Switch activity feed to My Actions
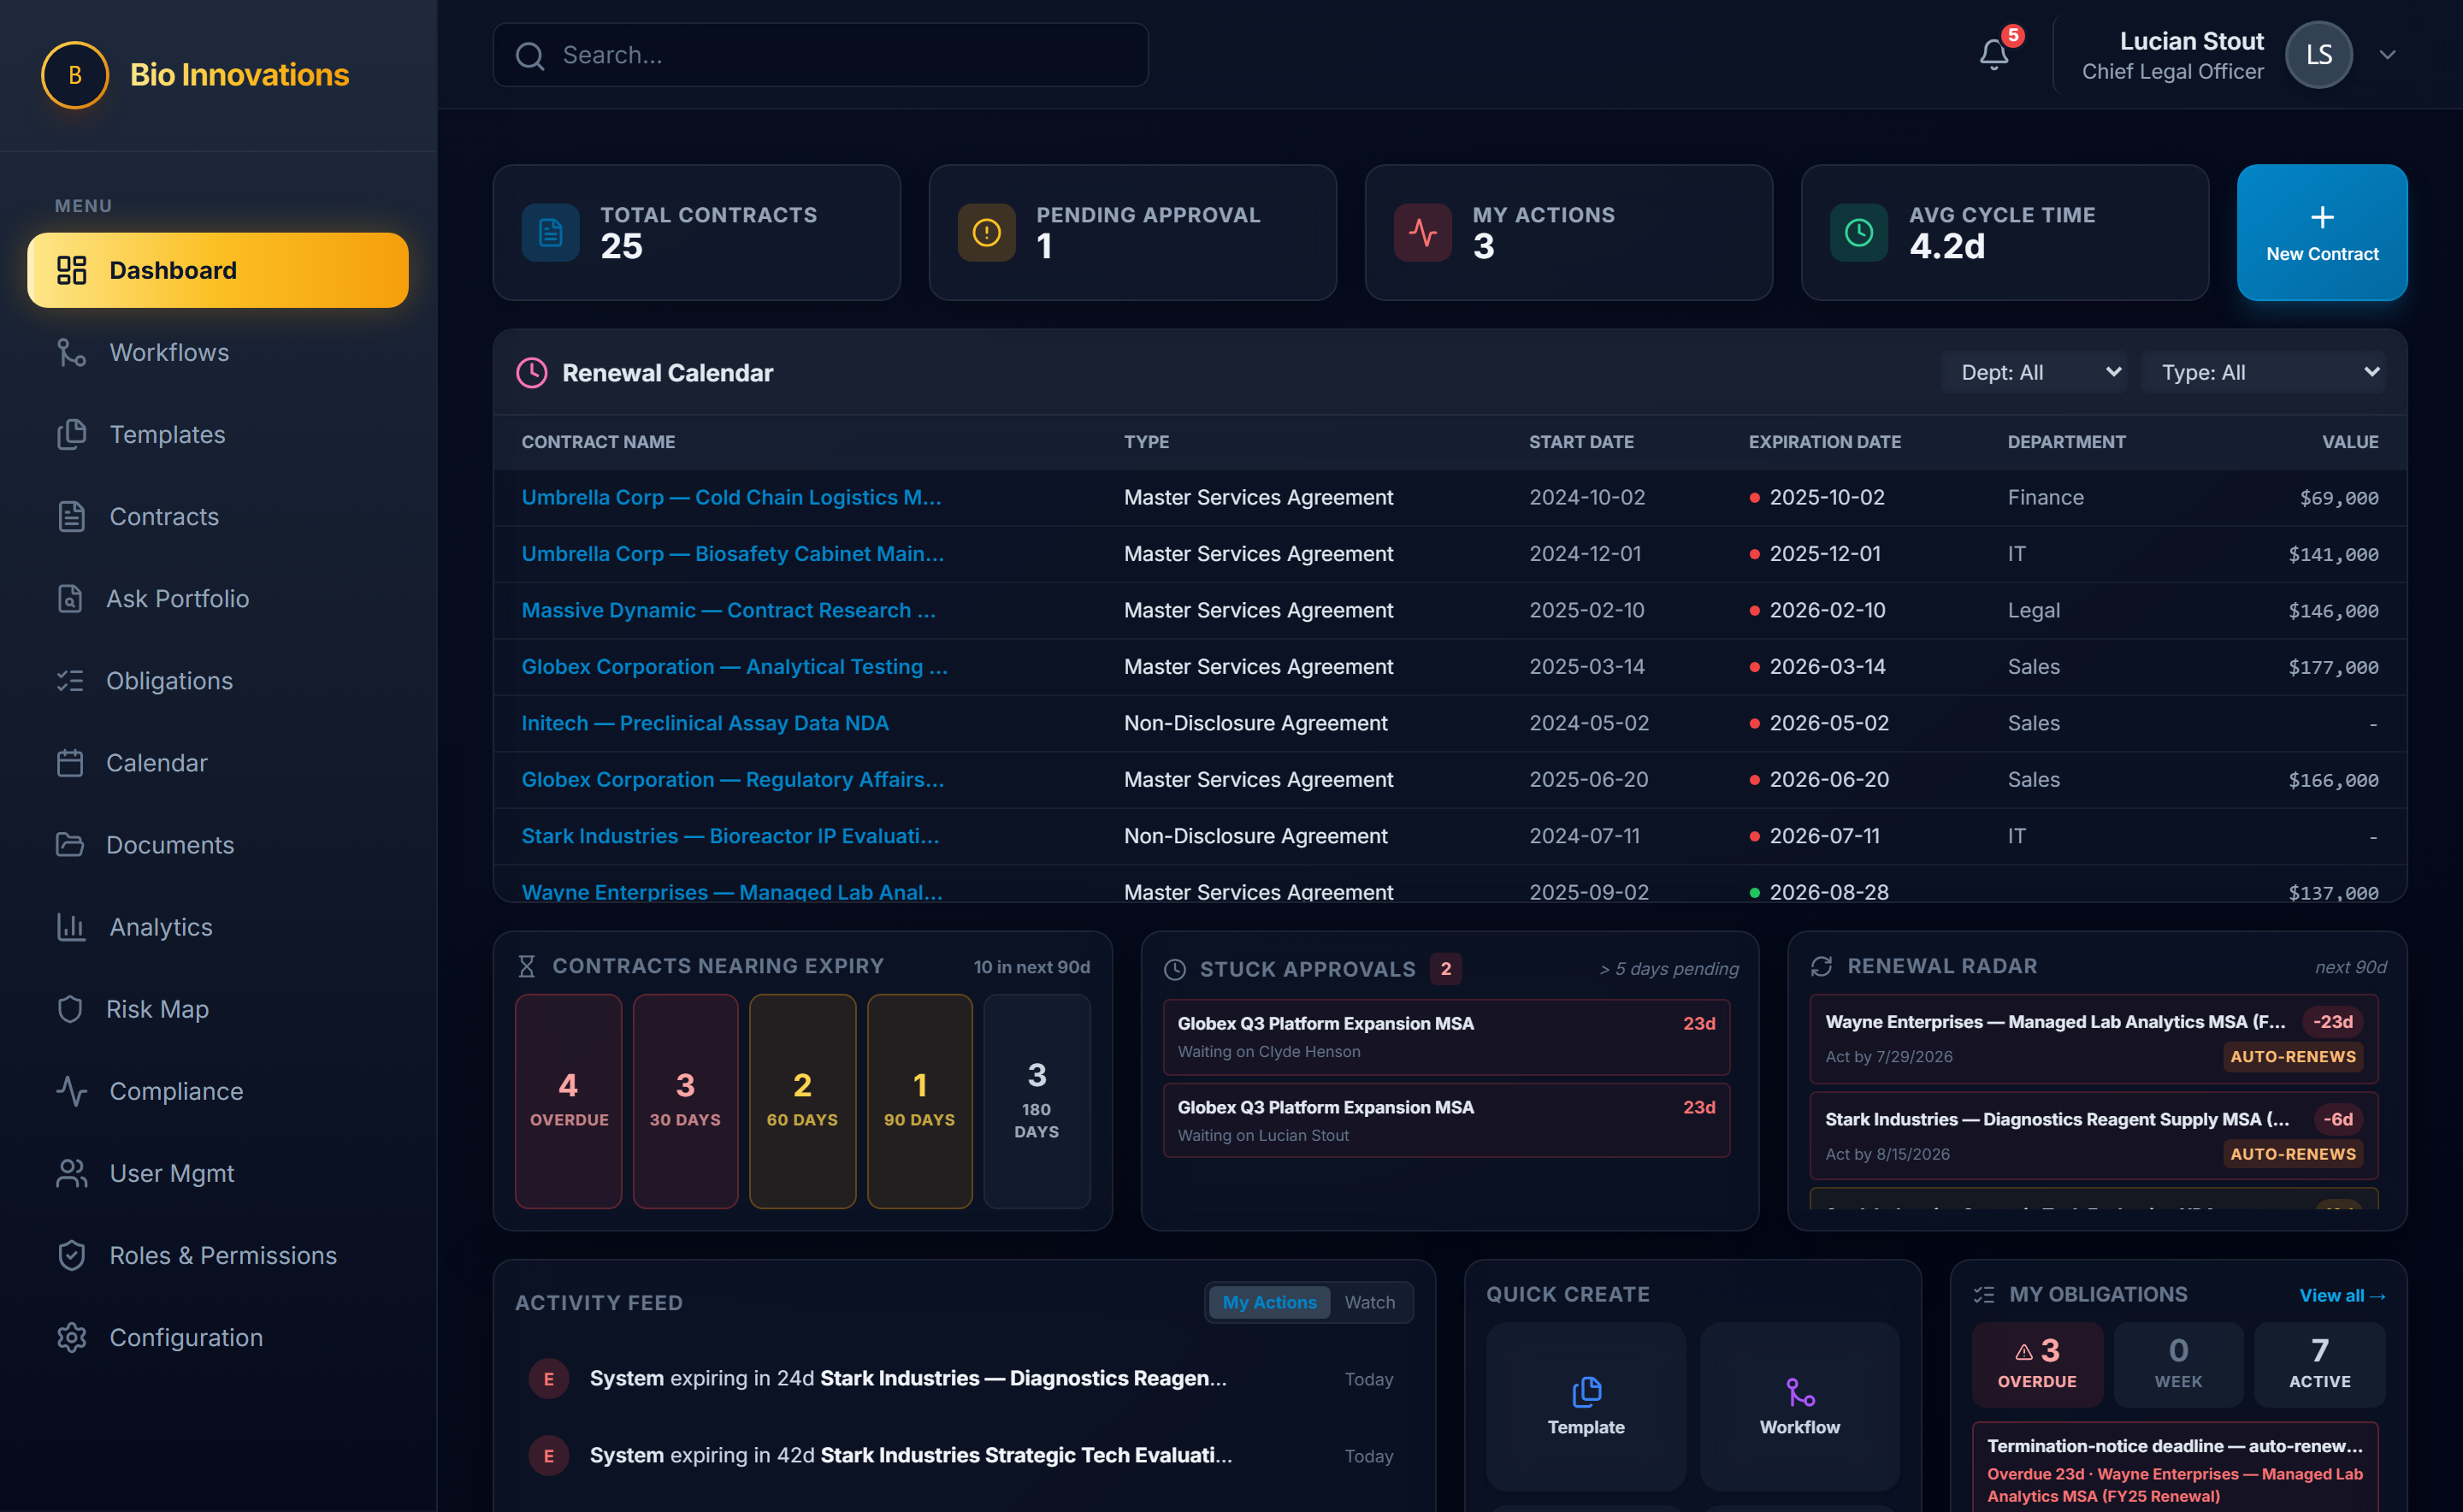Viewport: 2463px width, 1512px height. [1269, 1302]
